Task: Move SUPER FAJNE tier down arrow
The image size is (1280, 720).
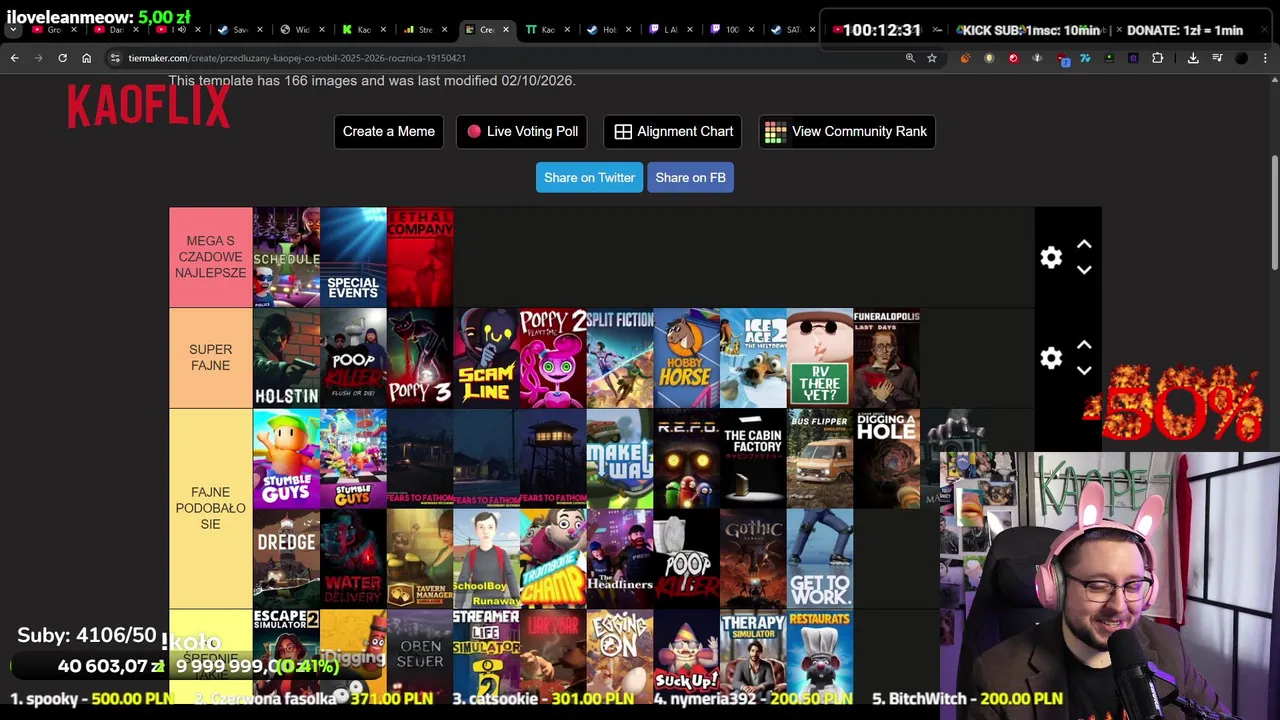Action: click(x=1084, y=370)
